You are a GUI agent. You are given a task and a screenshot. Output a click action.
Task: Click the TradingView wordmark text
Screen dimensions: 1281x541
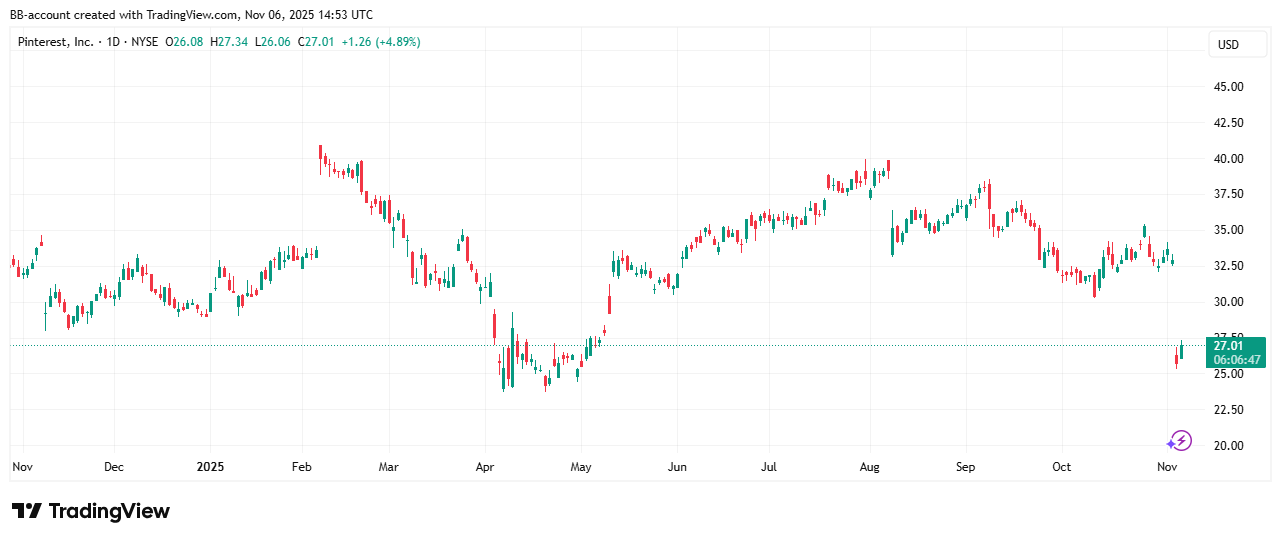109,511
